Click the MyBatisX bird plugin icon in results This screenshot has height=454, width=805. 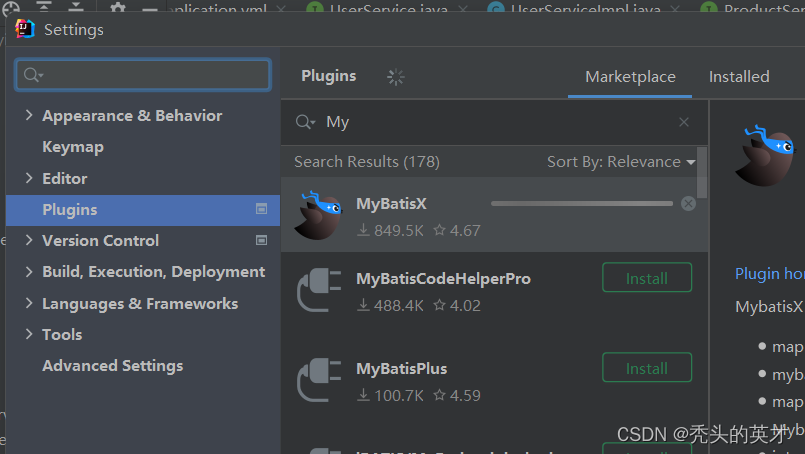(318, 215)
